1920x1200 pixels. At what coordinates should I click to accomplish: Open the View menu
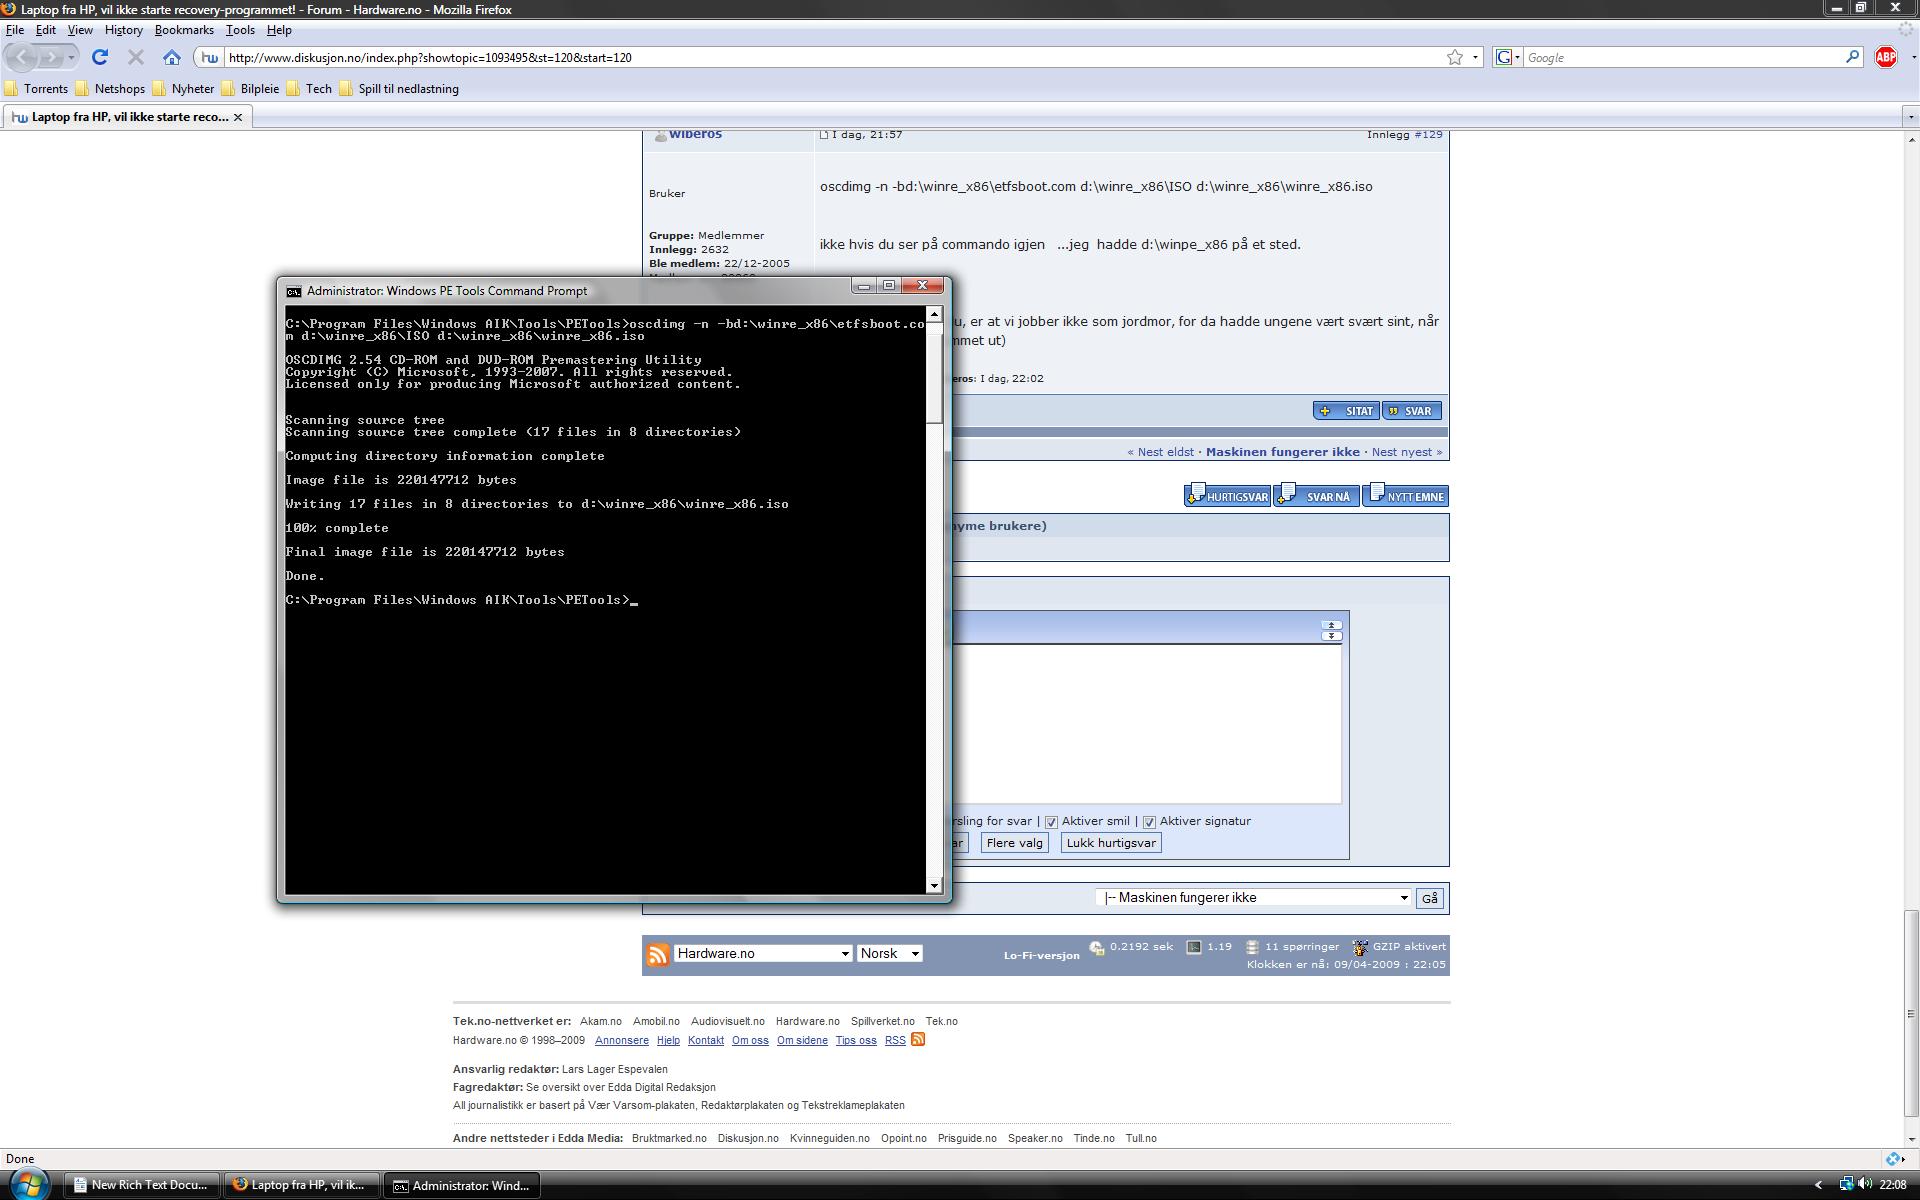click(x=80, y=30)
